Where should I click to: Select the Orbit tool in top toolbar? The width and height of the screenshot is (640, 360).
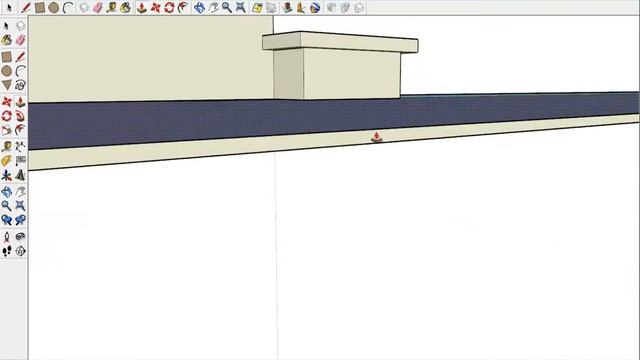coord(199,7)
